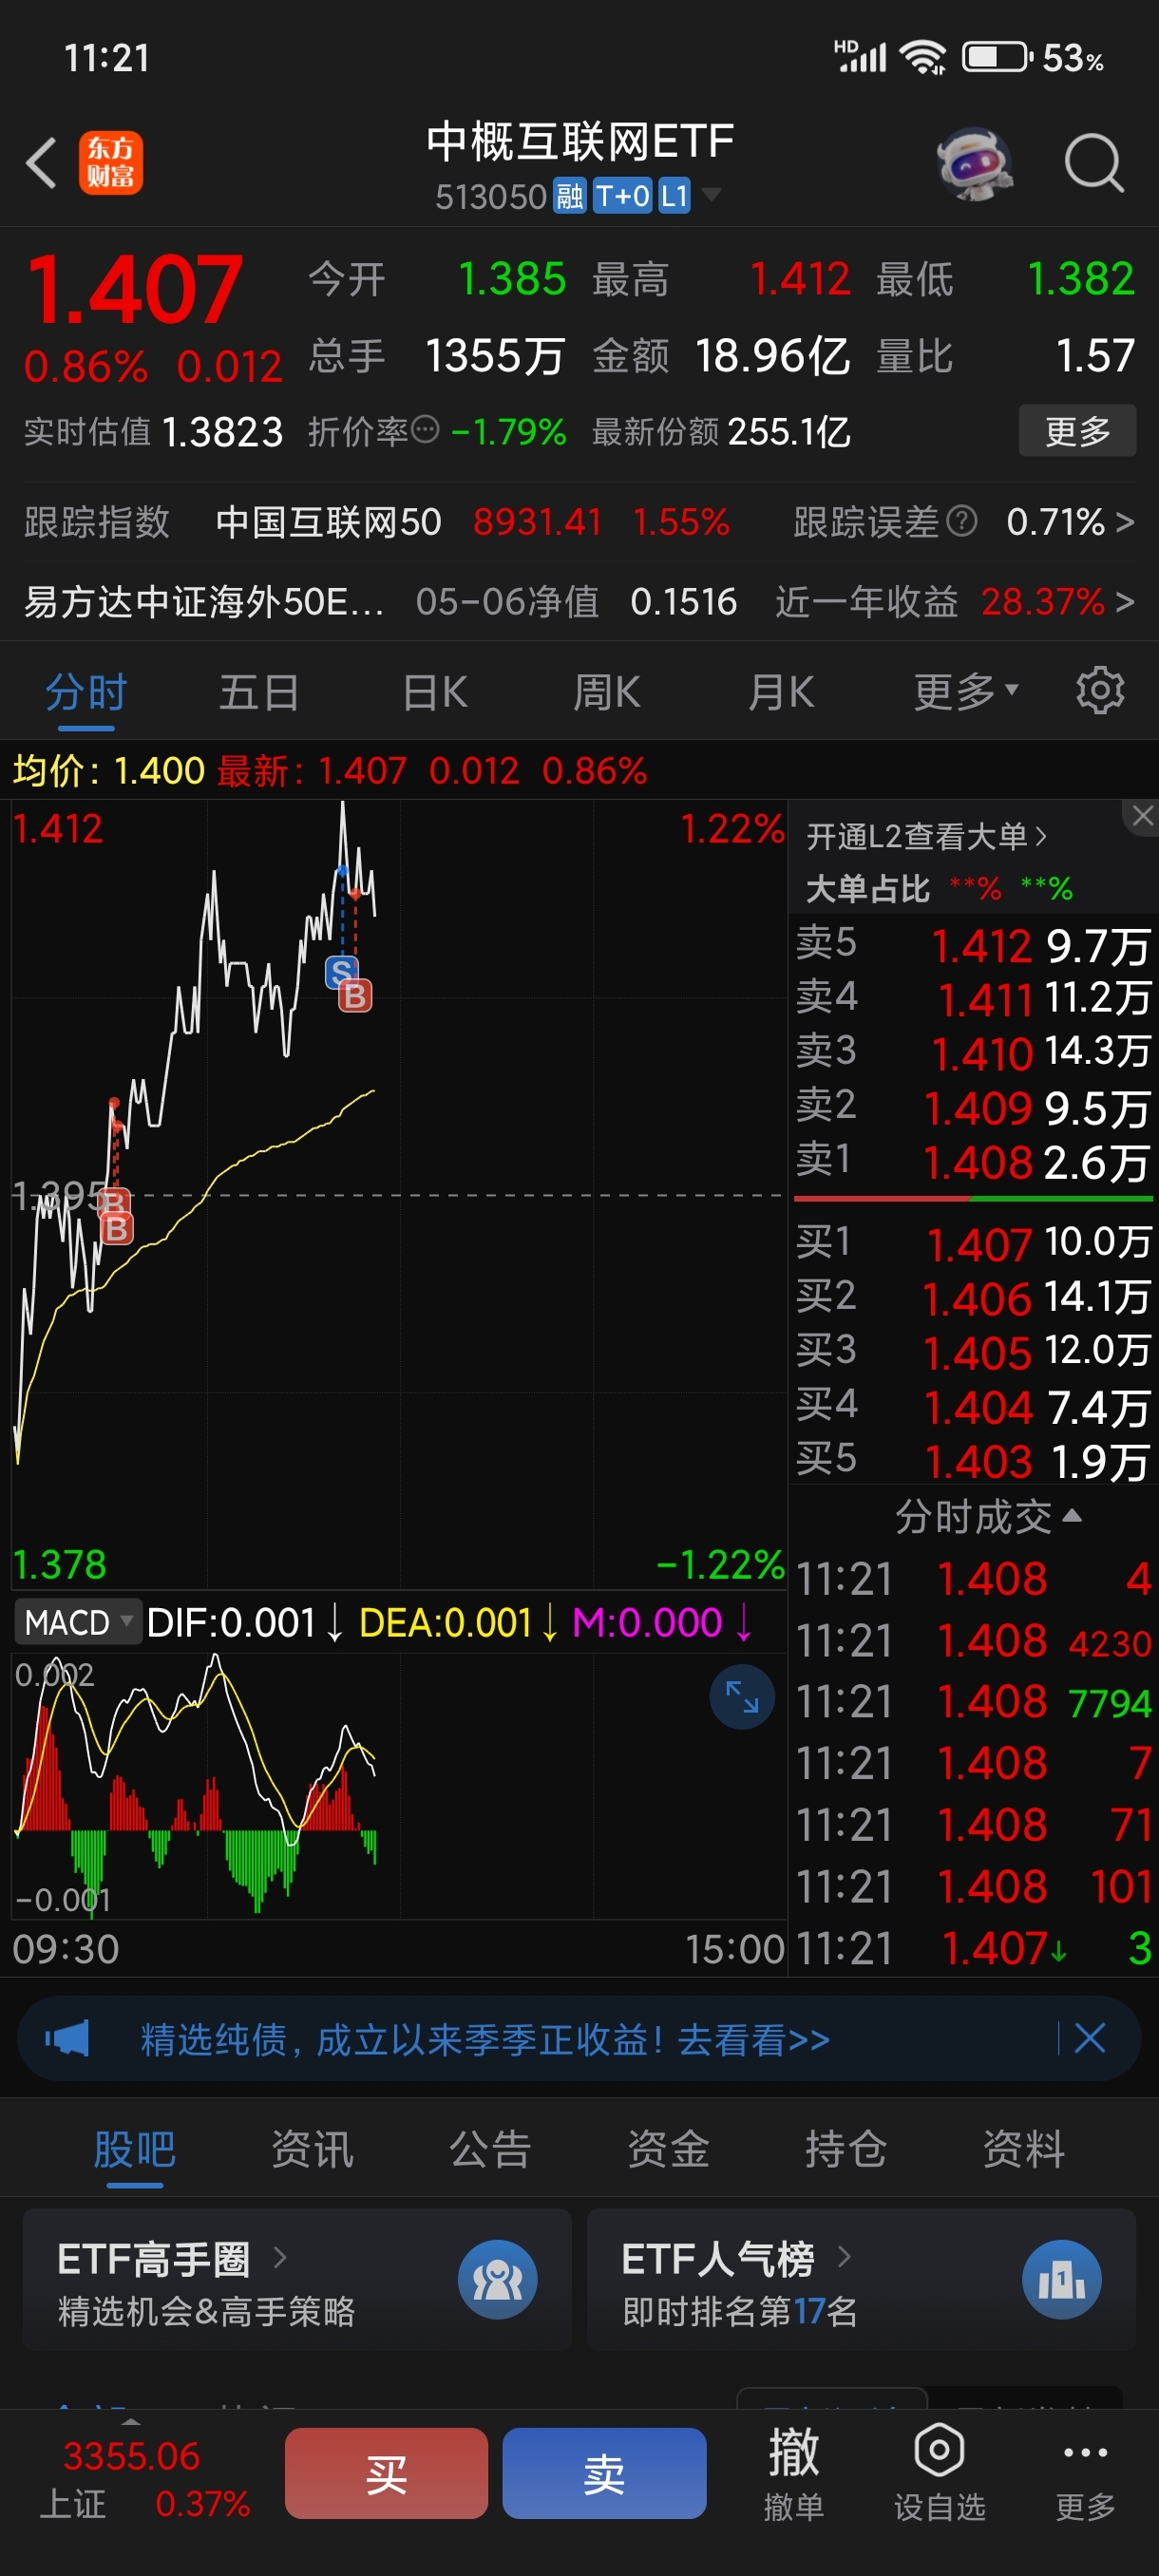
Task: Tap the chart fullscreen expand icon
Action: pyautogui.click(x=742, y=1696)
